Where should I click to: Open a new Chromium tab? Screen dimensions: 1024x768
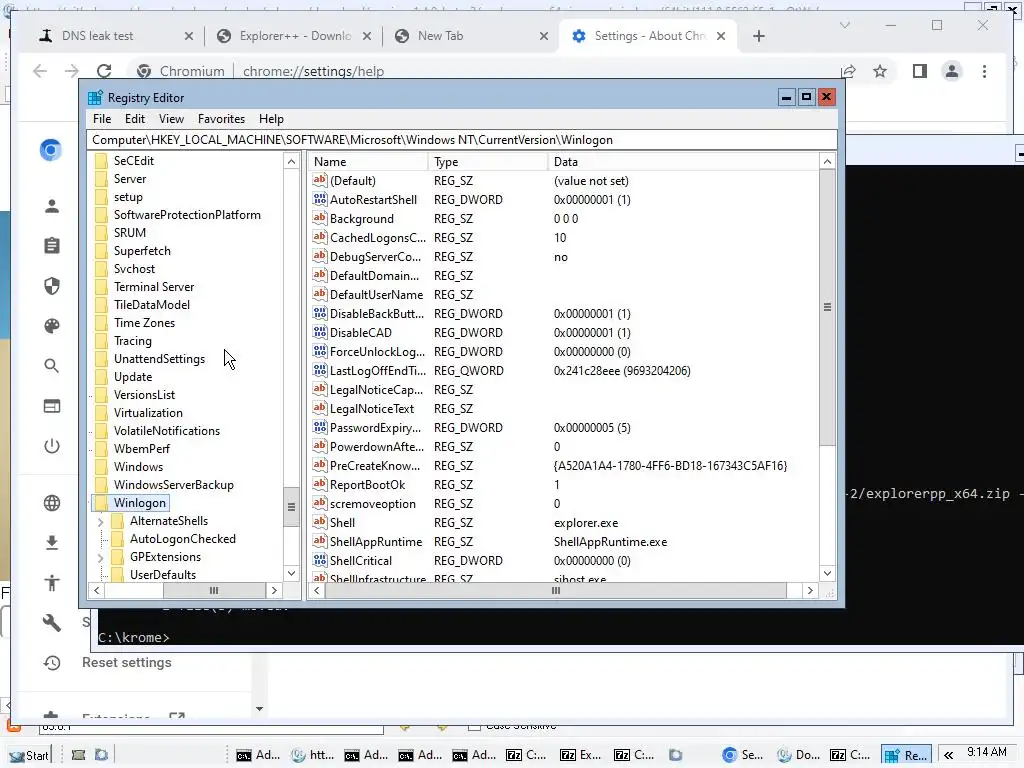pyautogui.click(x=759, y=36)
